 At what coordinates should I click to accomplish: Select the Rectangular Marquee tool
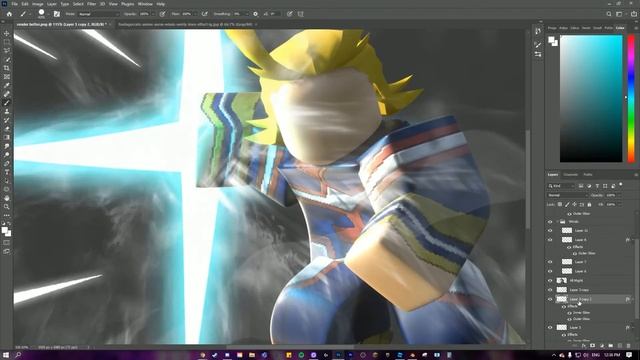click(7, 42)
